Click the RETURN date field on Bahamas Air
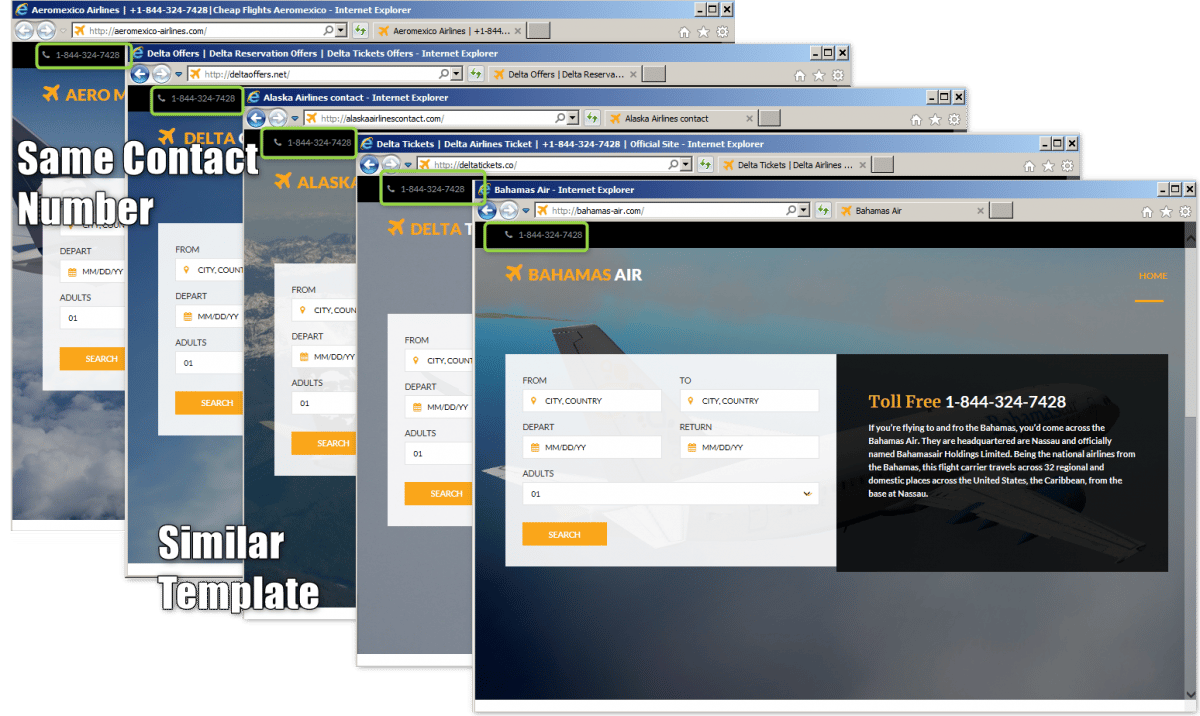 coord(749,448)
